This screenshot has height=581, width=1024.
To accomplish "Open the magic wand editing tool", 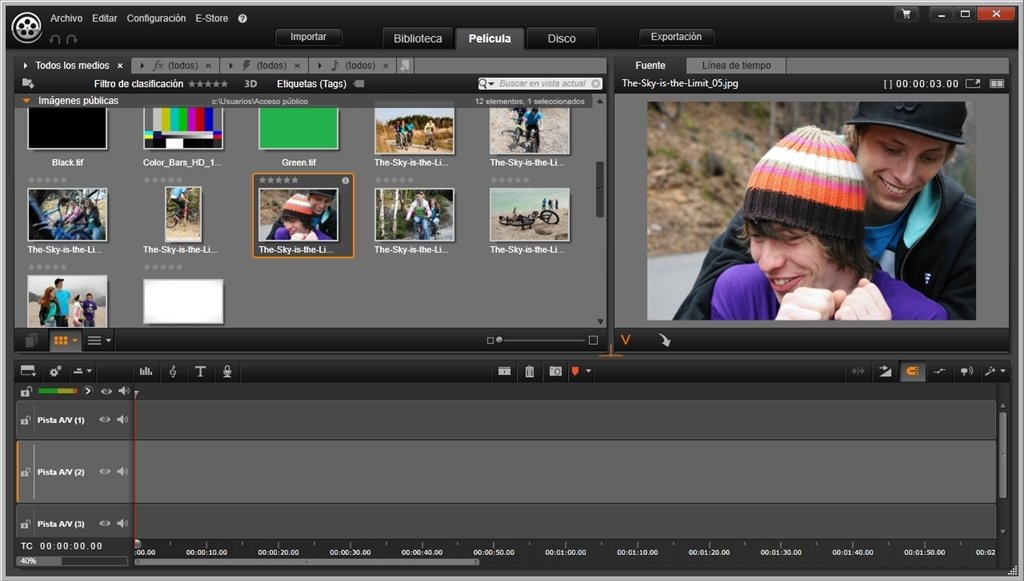I will [x=990, y=371].
